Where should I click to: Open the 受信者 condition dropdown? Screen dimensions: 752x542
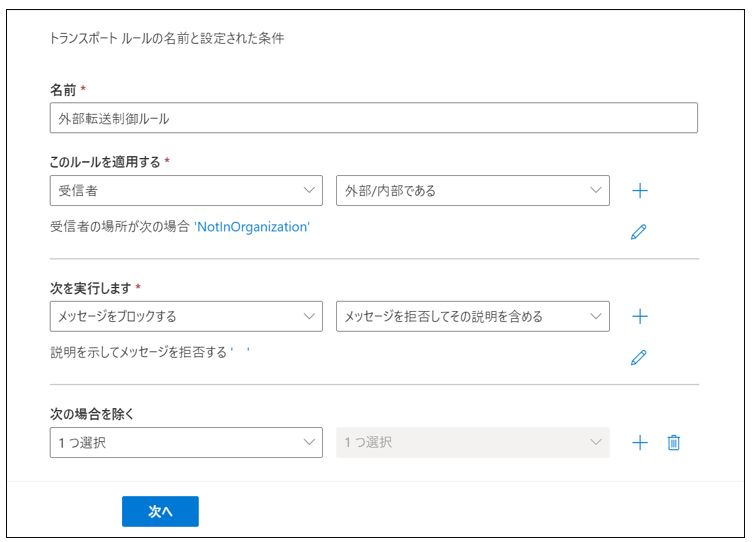[186, 190]
